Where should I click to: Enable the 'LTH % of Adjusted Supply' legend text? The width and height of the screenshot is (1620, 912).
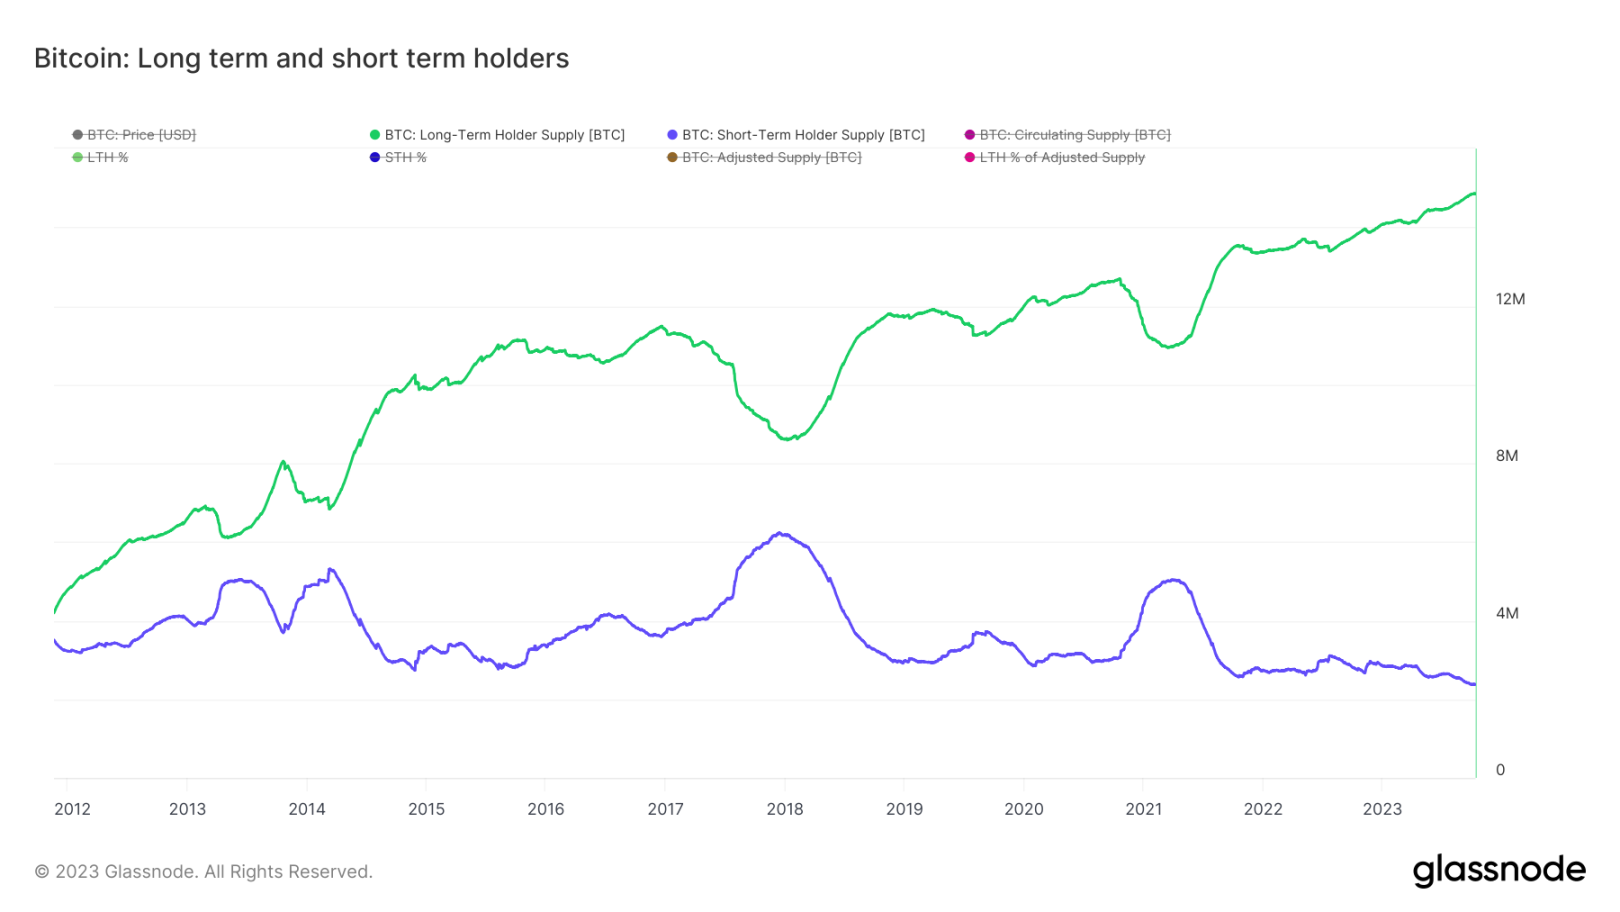pyautogui.click(x=1062, y=158)
